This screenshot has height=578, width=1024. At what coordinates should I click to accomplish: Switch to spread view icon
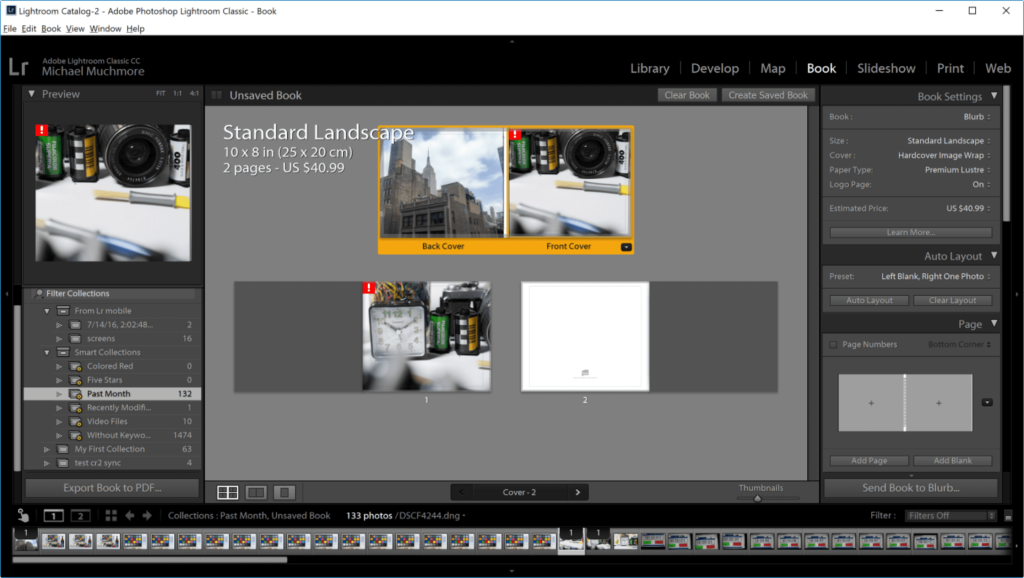click(255, 492)
